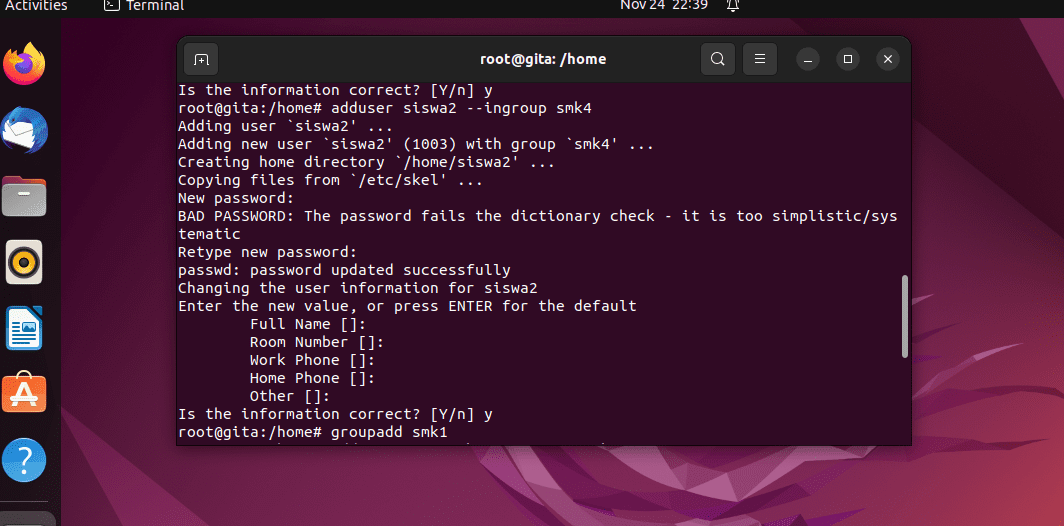
Task: Click the terminal vertical scrollbar
Action: (905, 316)
